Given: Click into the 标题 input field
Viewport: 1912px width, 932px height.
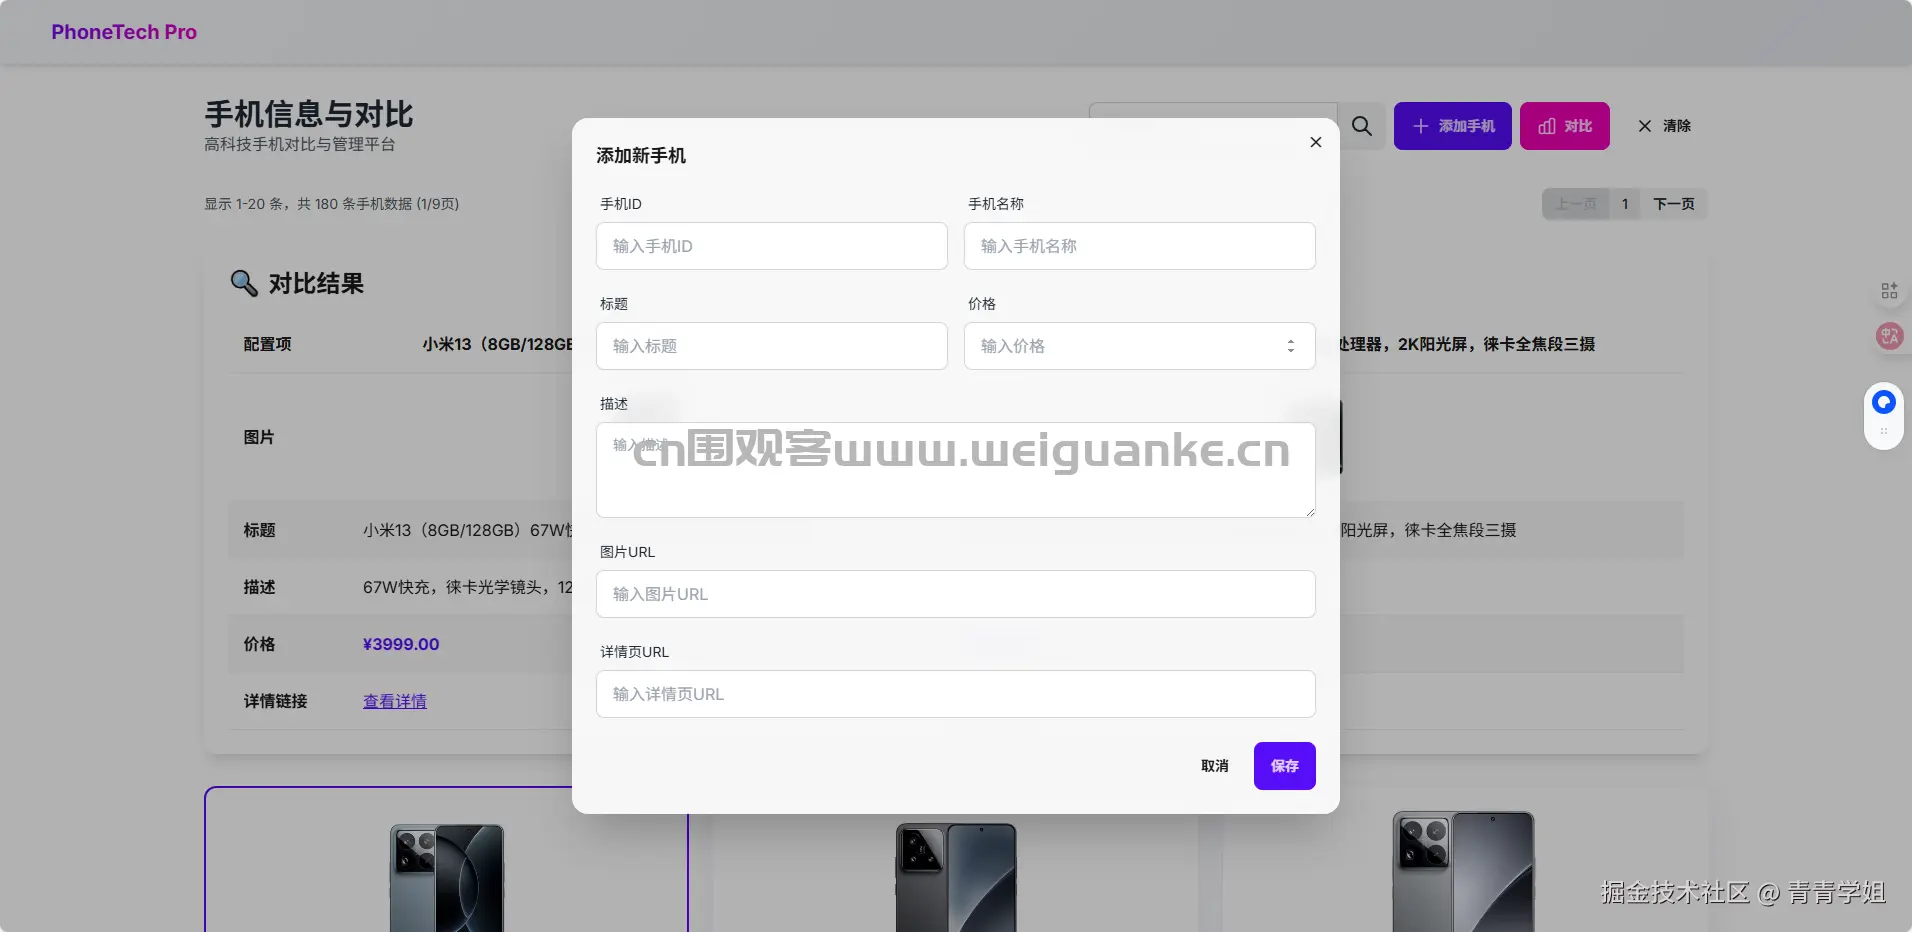Looking at the screenshot, I should 772,346.
